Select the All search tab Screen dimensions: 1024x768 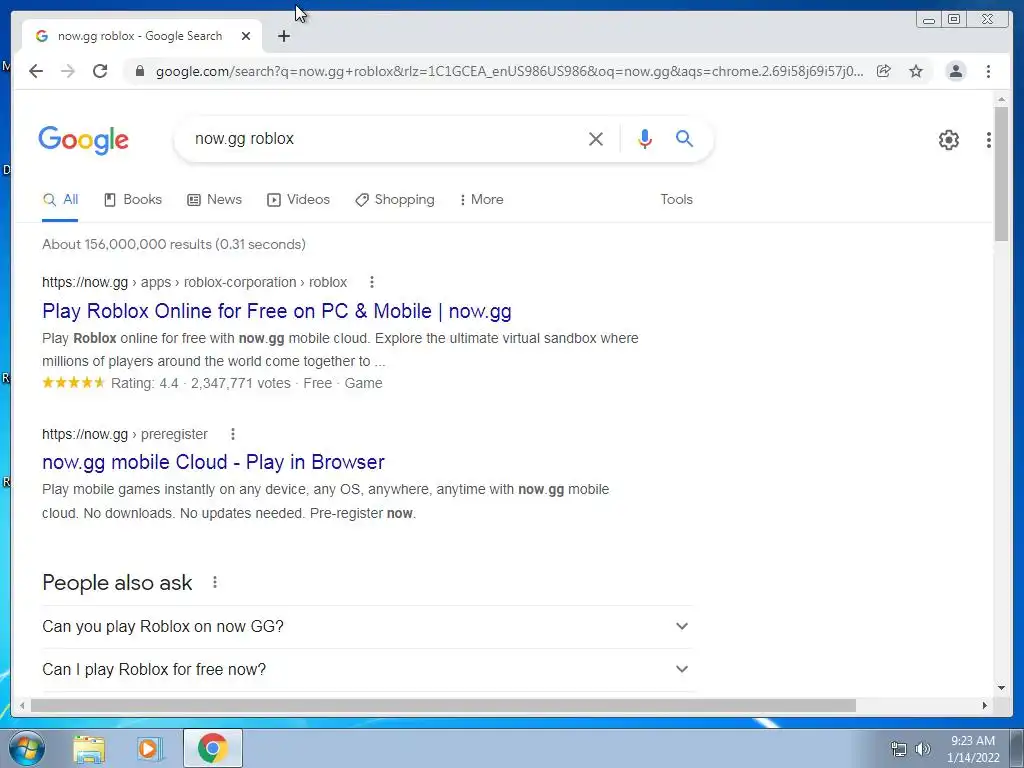[x=60, y=200]
